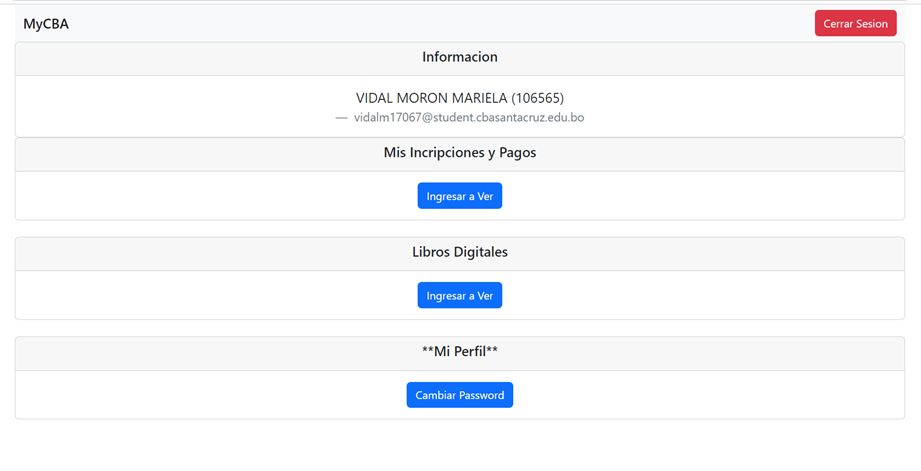
Task: Click the dash preceding the email address
Action: coord(341,118)
